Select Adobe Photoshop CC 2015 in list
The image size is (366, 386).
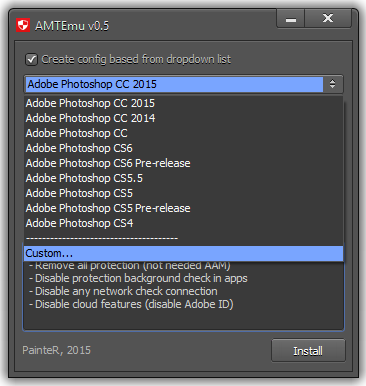point(183,103)
